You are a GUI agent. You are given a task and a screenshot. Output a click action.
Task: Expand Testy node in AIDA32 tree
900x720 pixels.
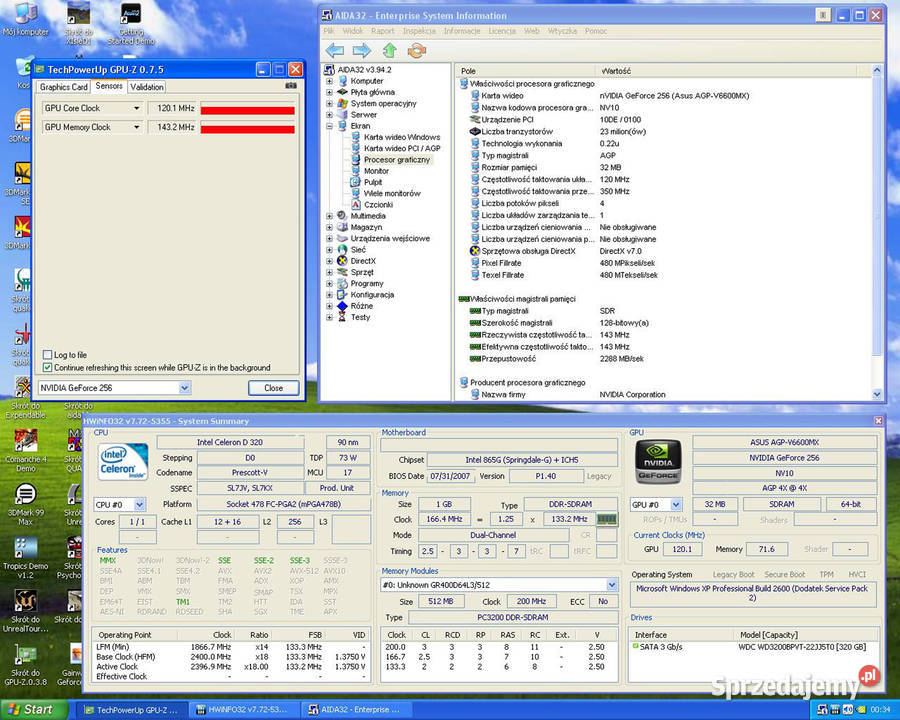click(x=329, y=317)
